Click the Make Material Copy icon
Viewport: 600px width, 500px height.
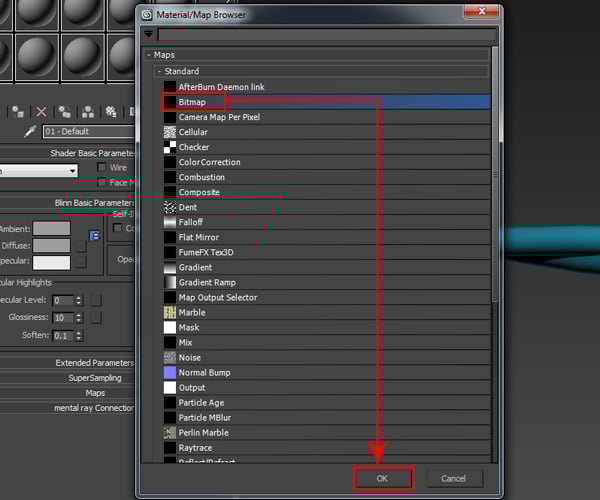tap(64, 112)
